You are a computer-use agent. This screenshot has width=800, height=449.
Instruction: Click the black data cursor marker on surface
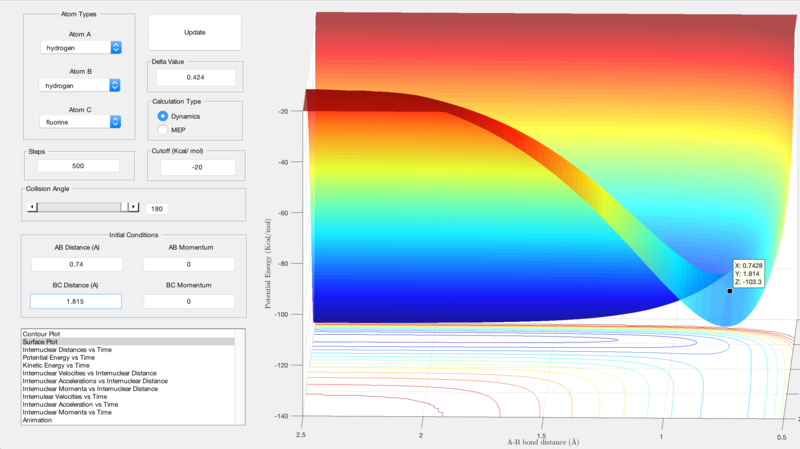pos(730,291)
